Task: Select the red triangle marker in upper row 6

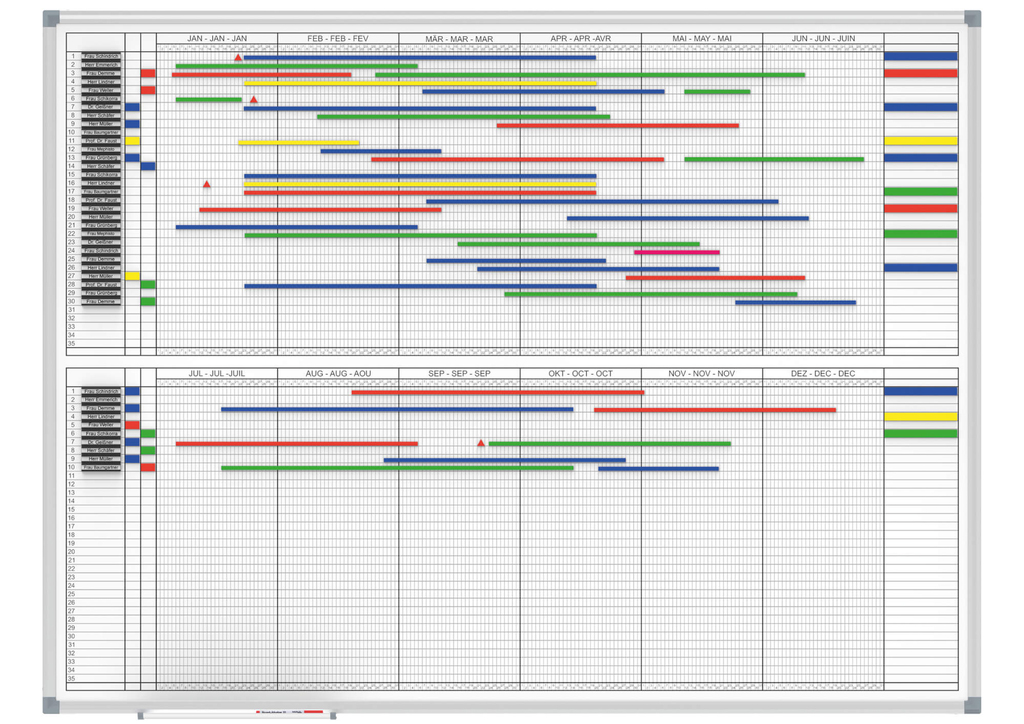Action: pyautogui.click(x=254, y=100)
